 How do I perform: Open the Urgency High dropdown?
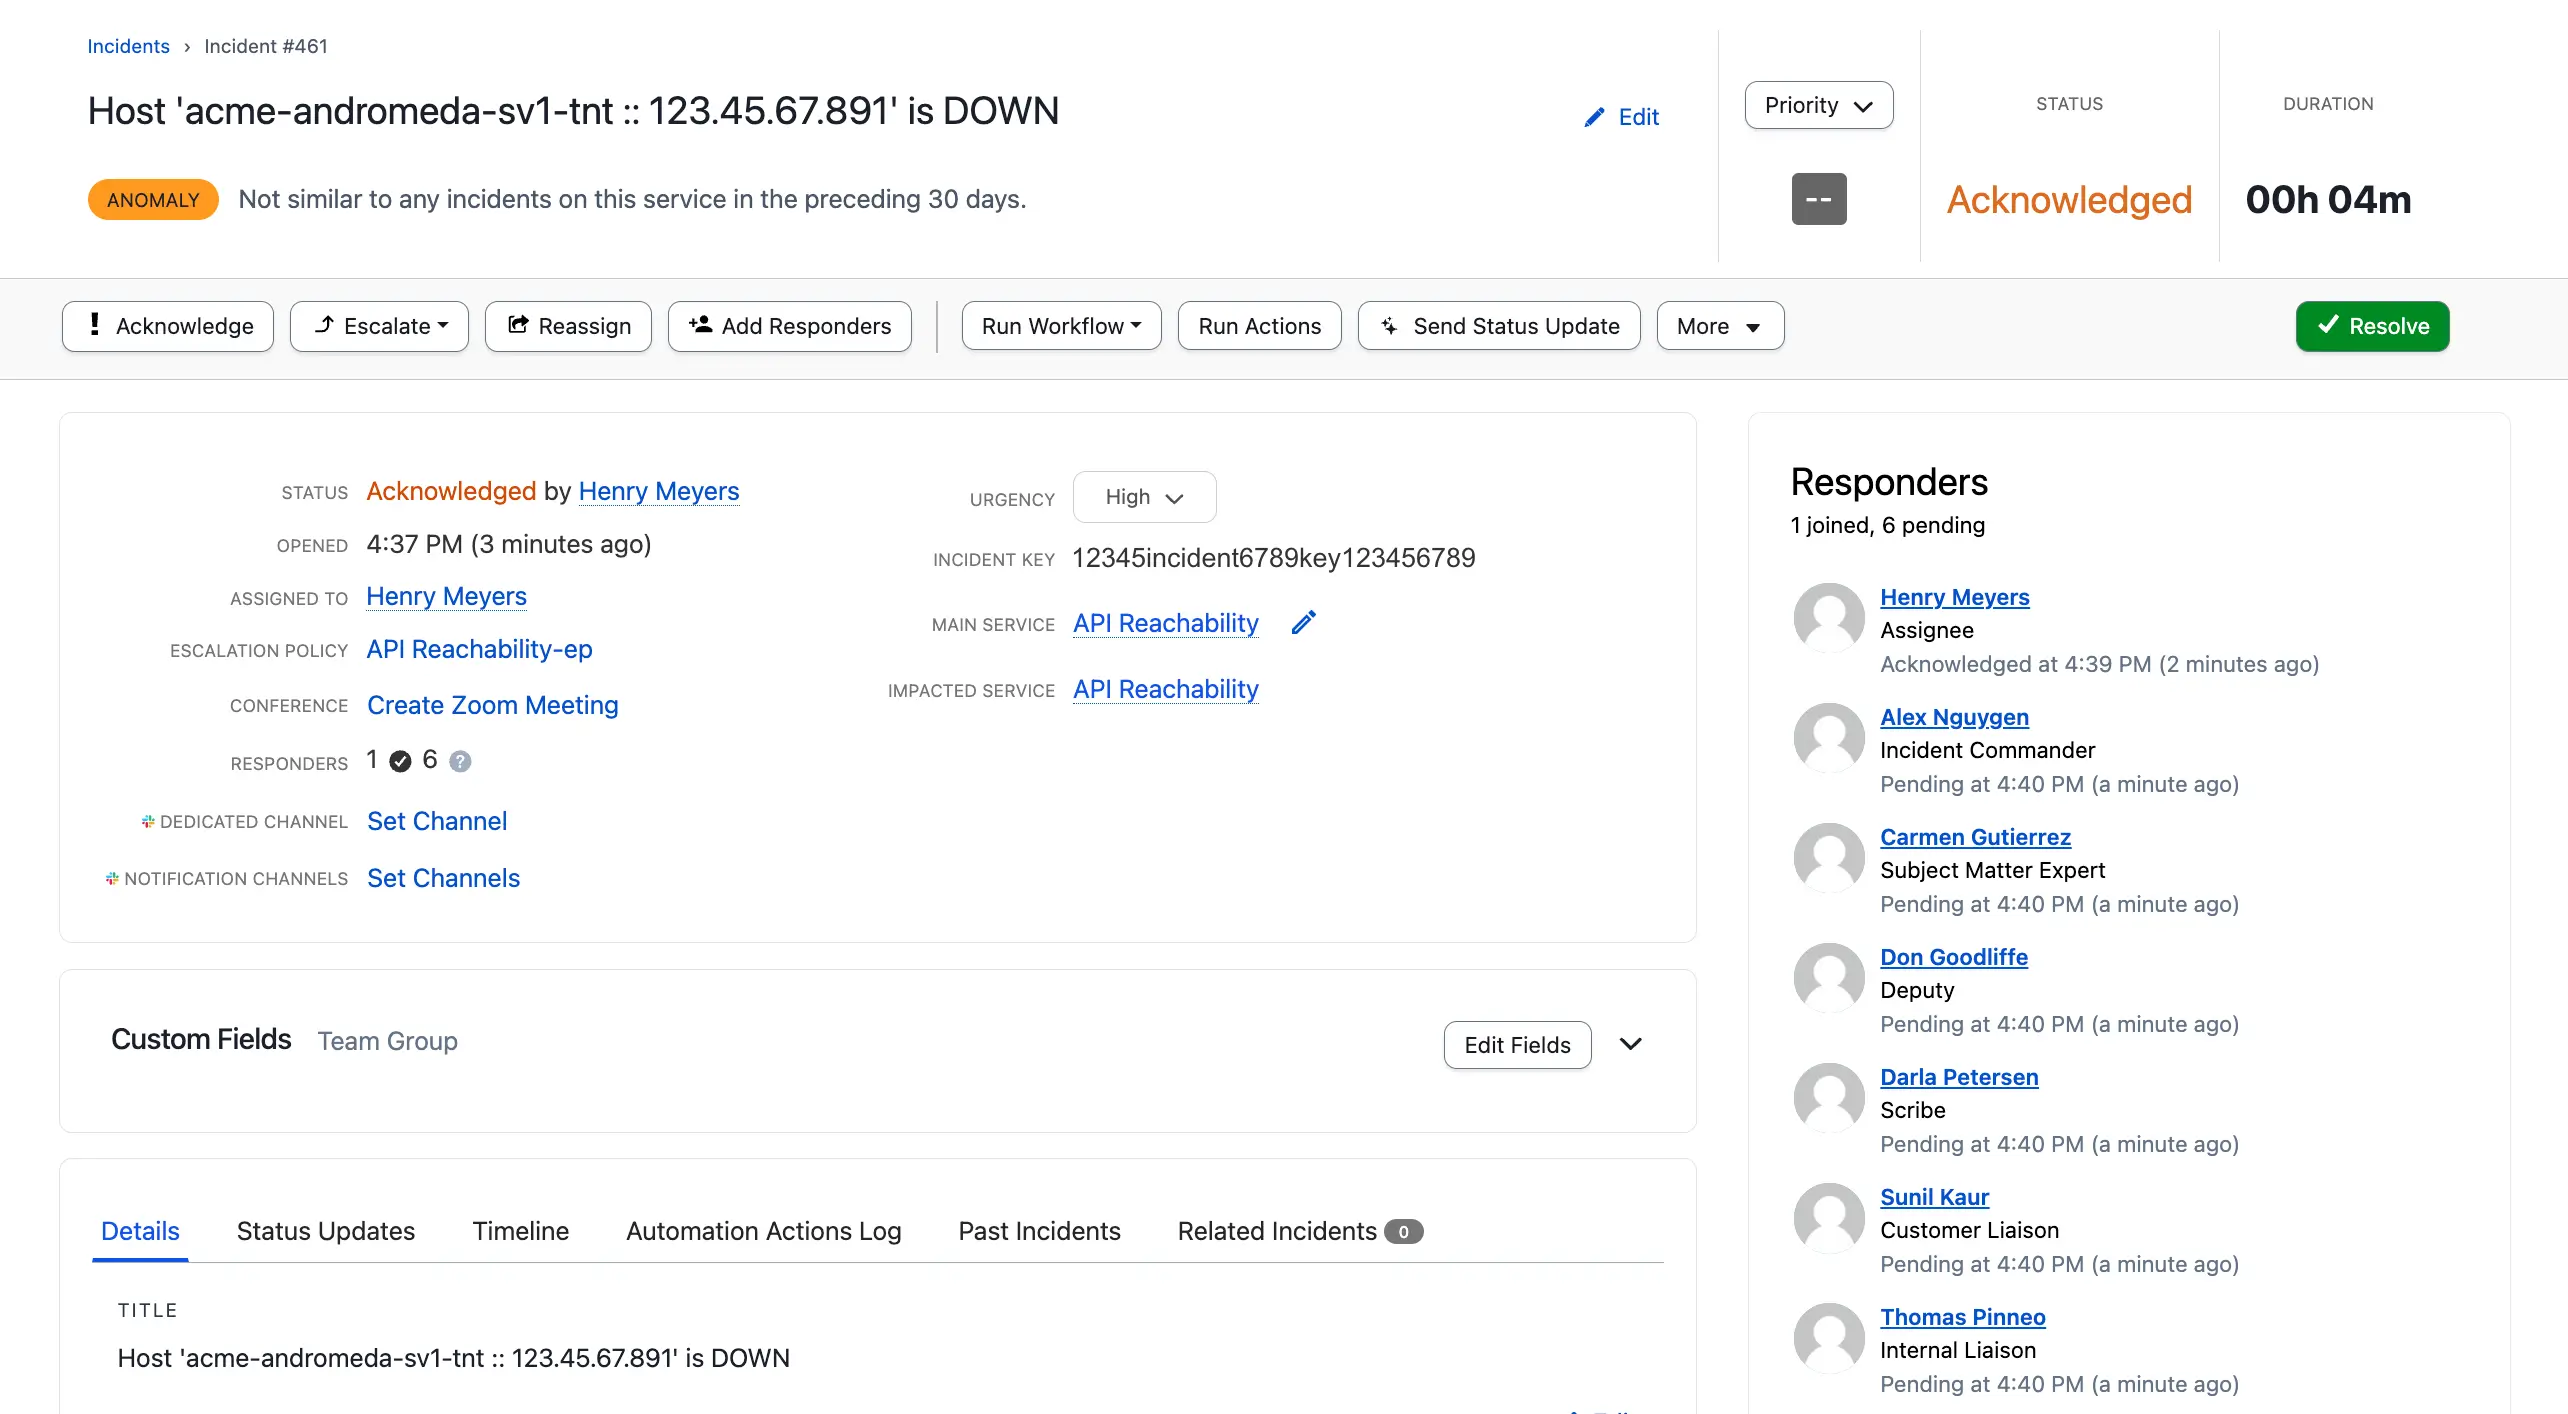1144,497
